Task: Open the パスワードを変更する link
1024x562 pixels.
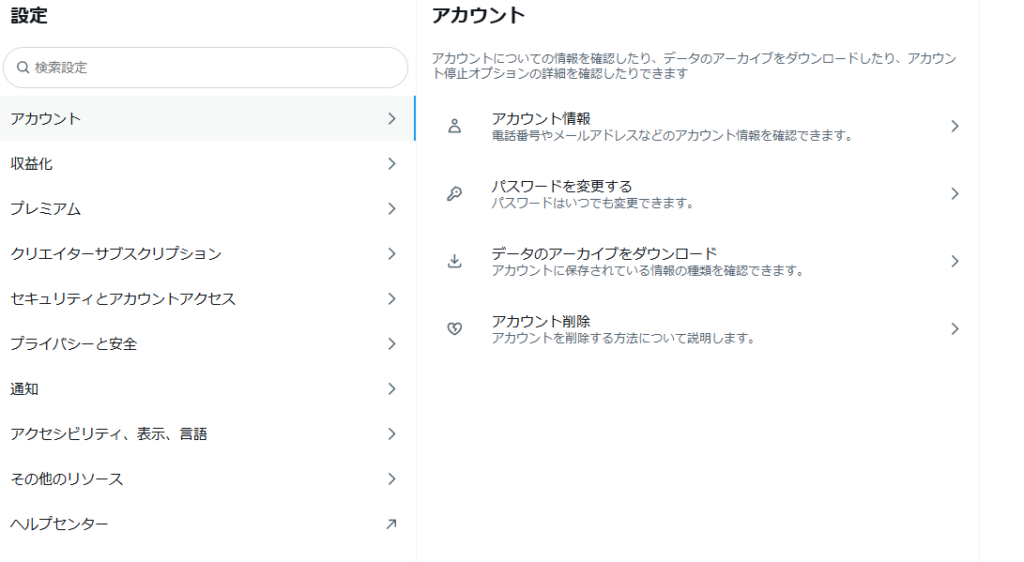Action: (562, 186)
